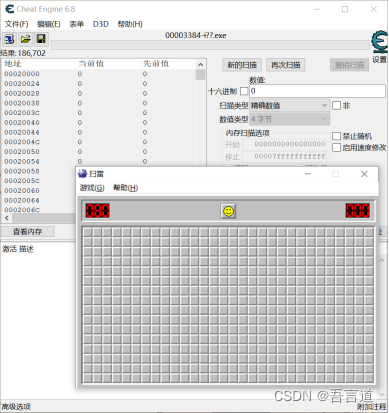Open the process list computer icon

click(x=9, y=39)
